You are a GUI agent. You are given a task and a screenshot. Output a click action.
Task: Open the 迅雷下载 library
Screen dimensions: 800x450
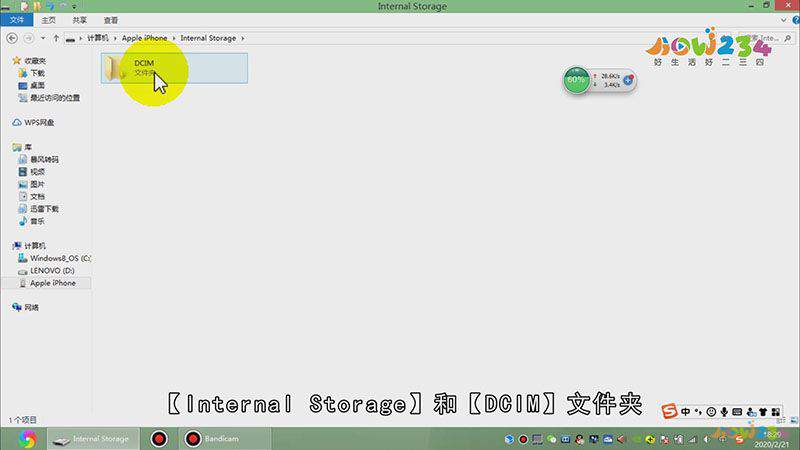(44, 209)
